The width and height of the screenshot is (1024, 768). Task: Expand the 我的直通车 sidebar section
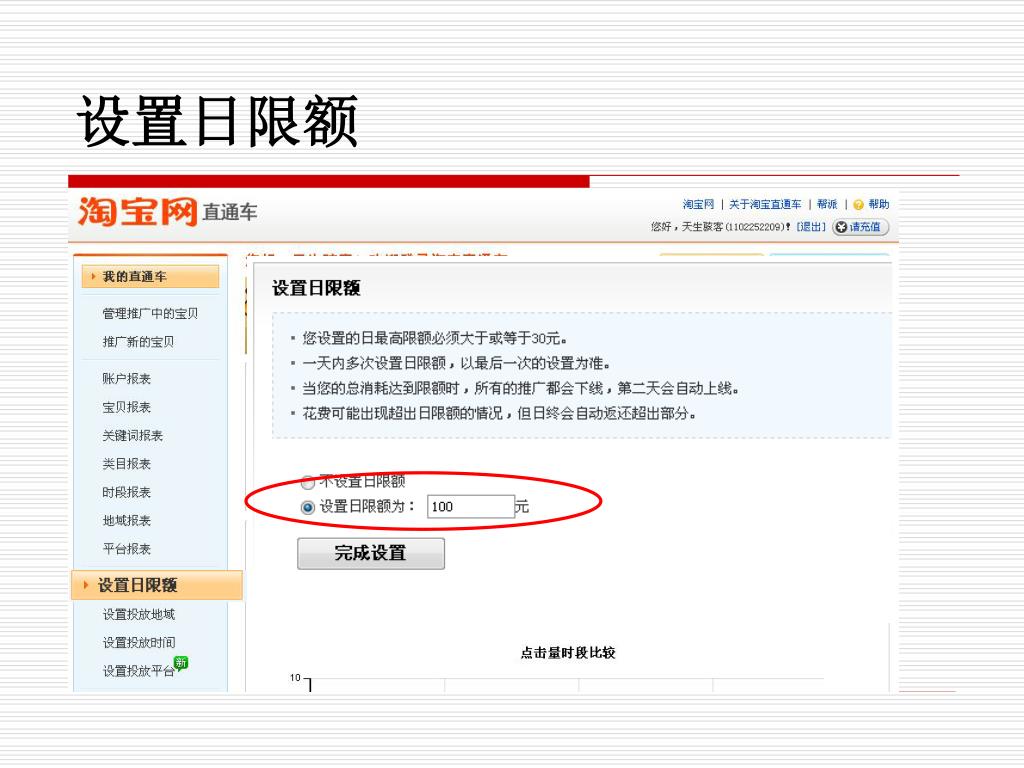[x=150, y=276]
